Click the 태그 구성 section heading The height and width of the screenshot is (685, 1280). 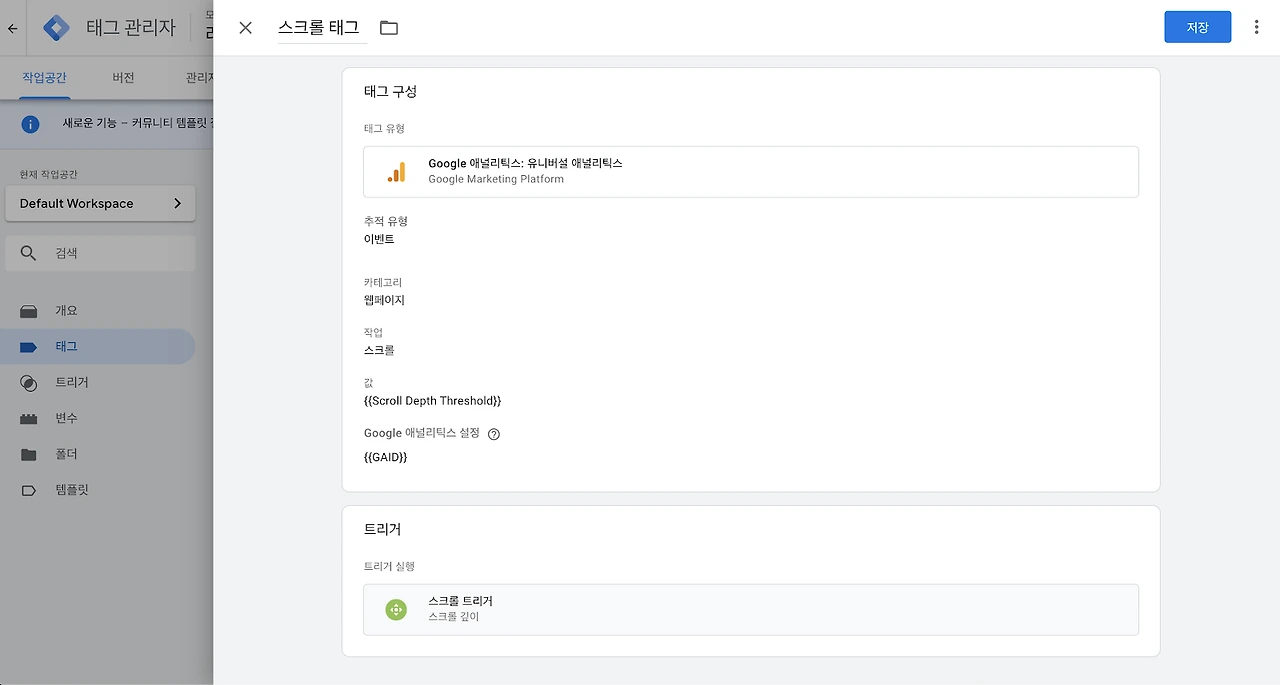pos(390,91)
